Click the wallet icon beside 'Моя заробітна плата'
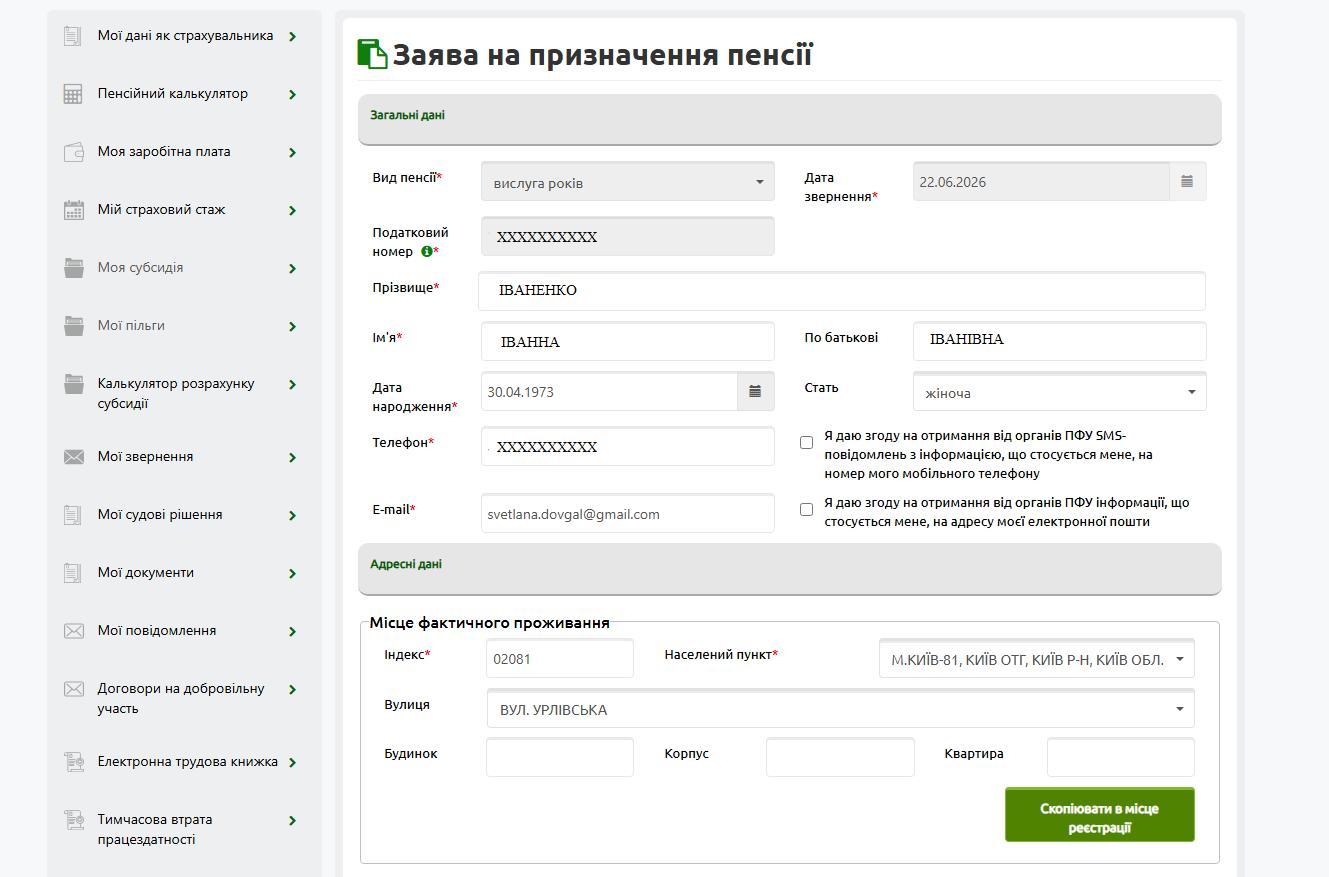Viewport: 1329px width, 877px height. 73,152
